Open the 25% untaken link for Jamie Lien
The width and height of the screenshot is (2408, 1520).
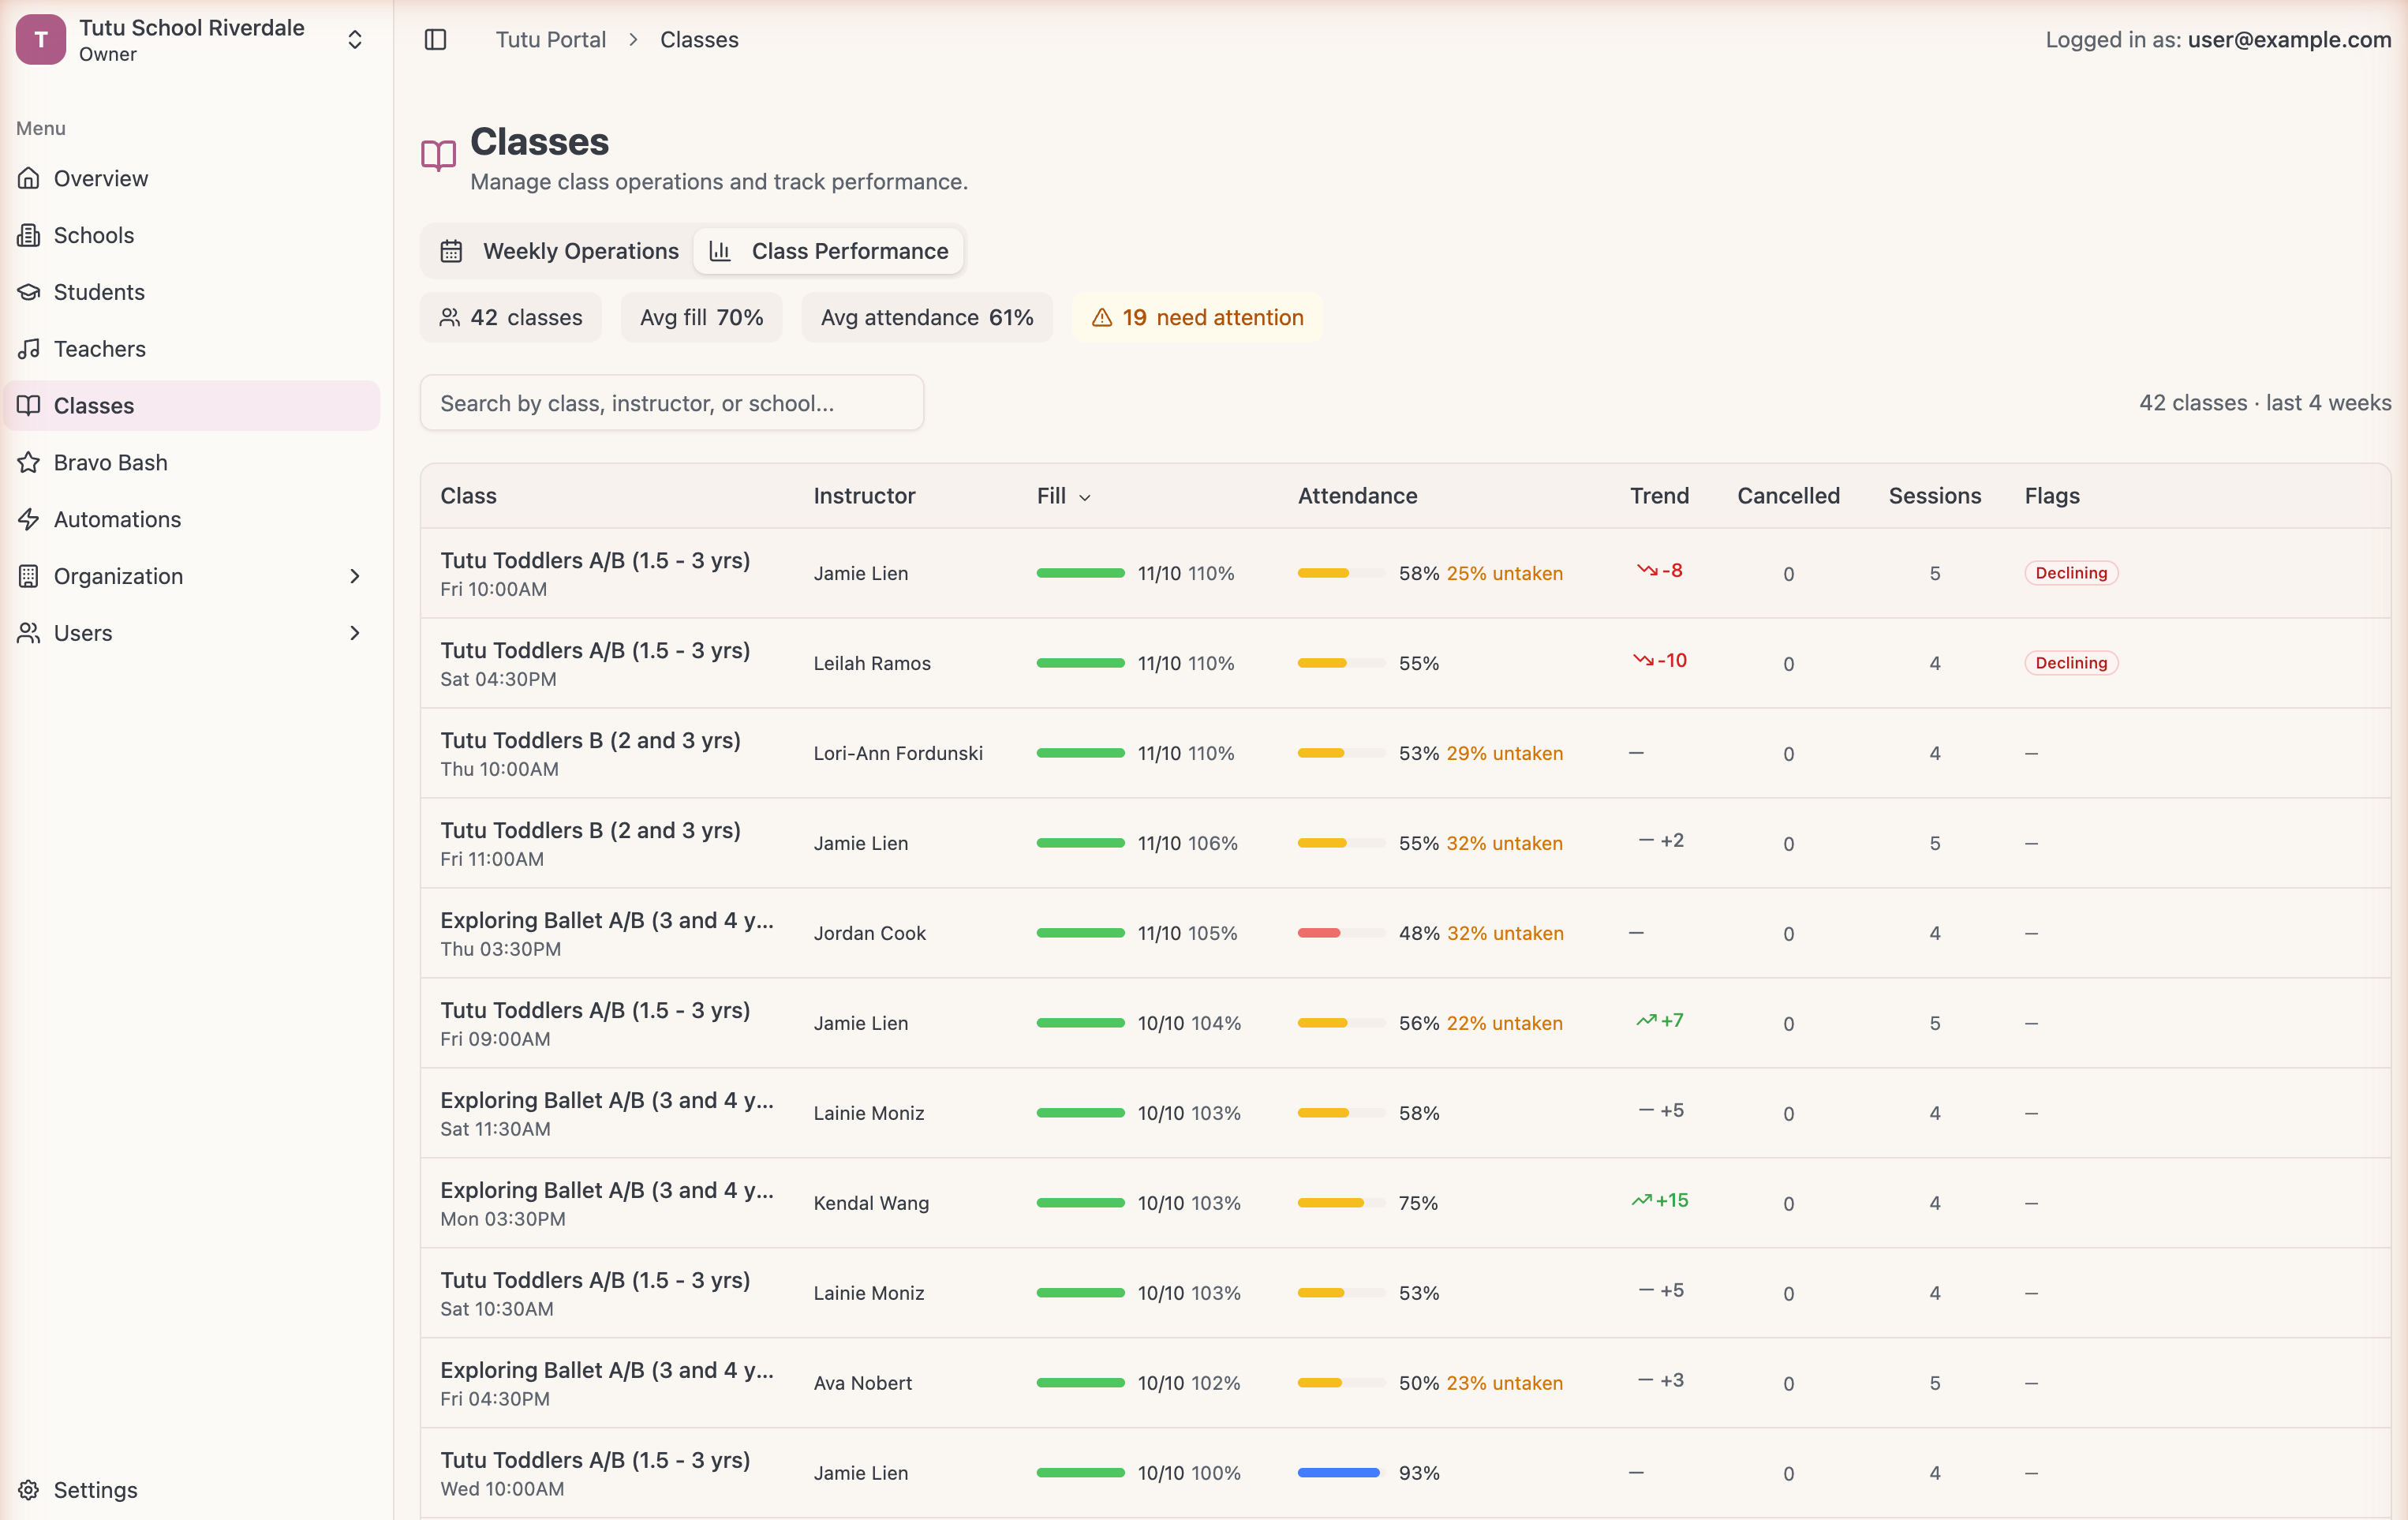(x=1505, y=573)
